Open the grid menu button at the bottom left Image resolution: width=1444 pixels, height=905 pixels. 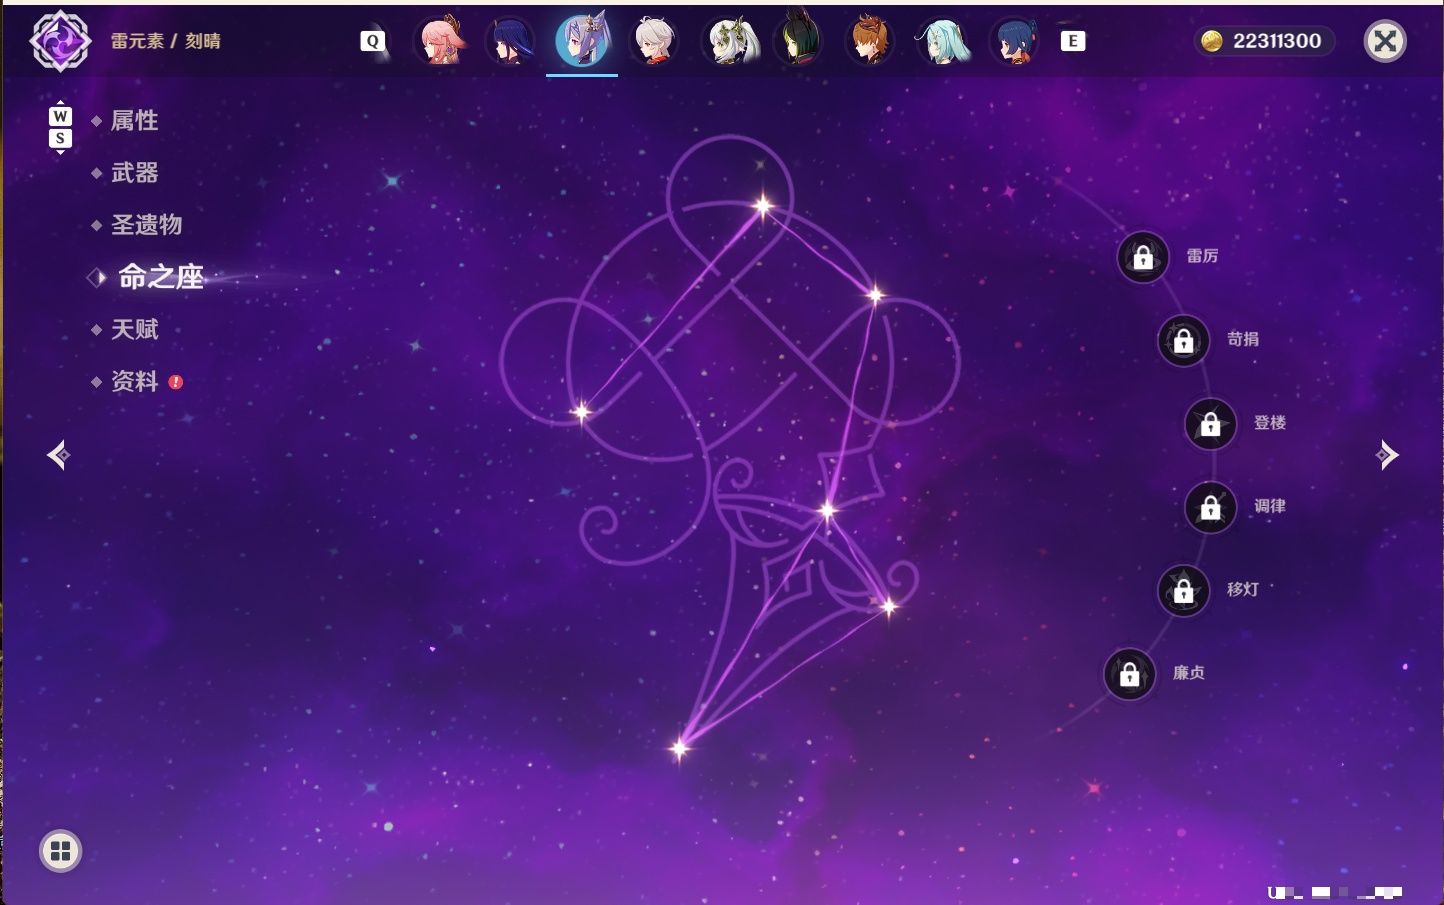(x=60, y=851)
